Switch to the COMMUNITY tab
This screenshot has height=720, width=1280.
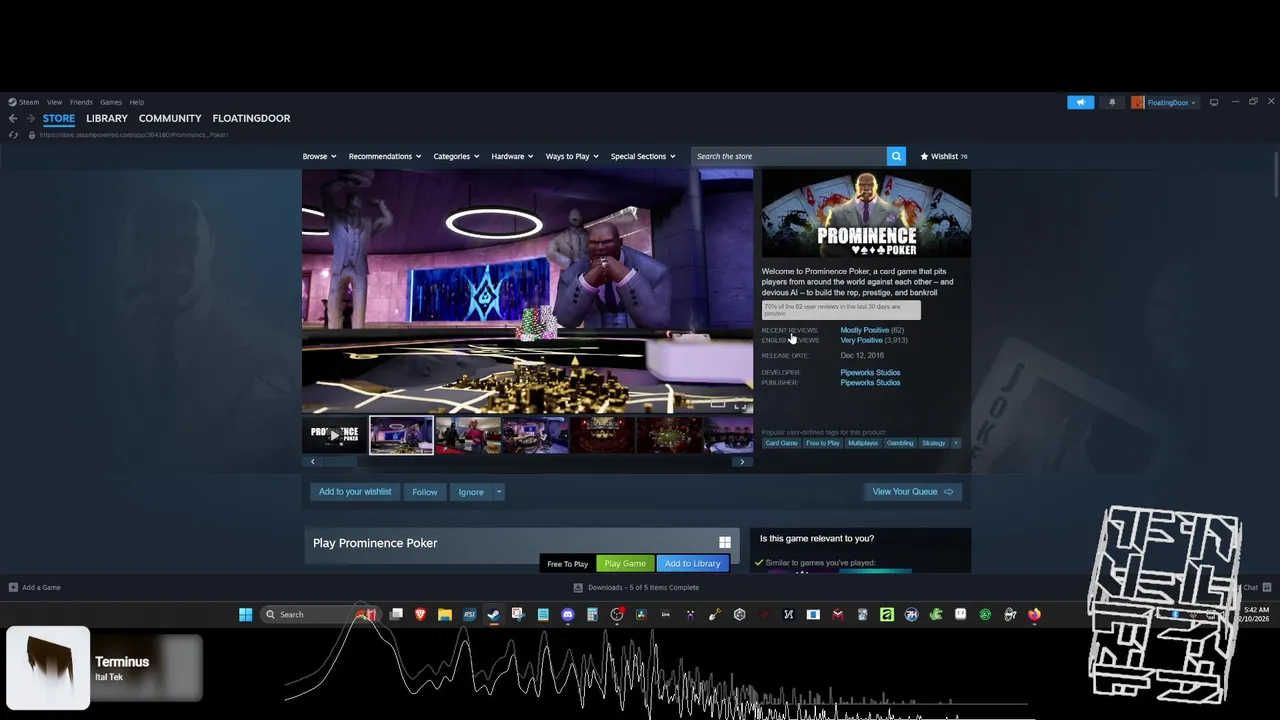point(170,118)
